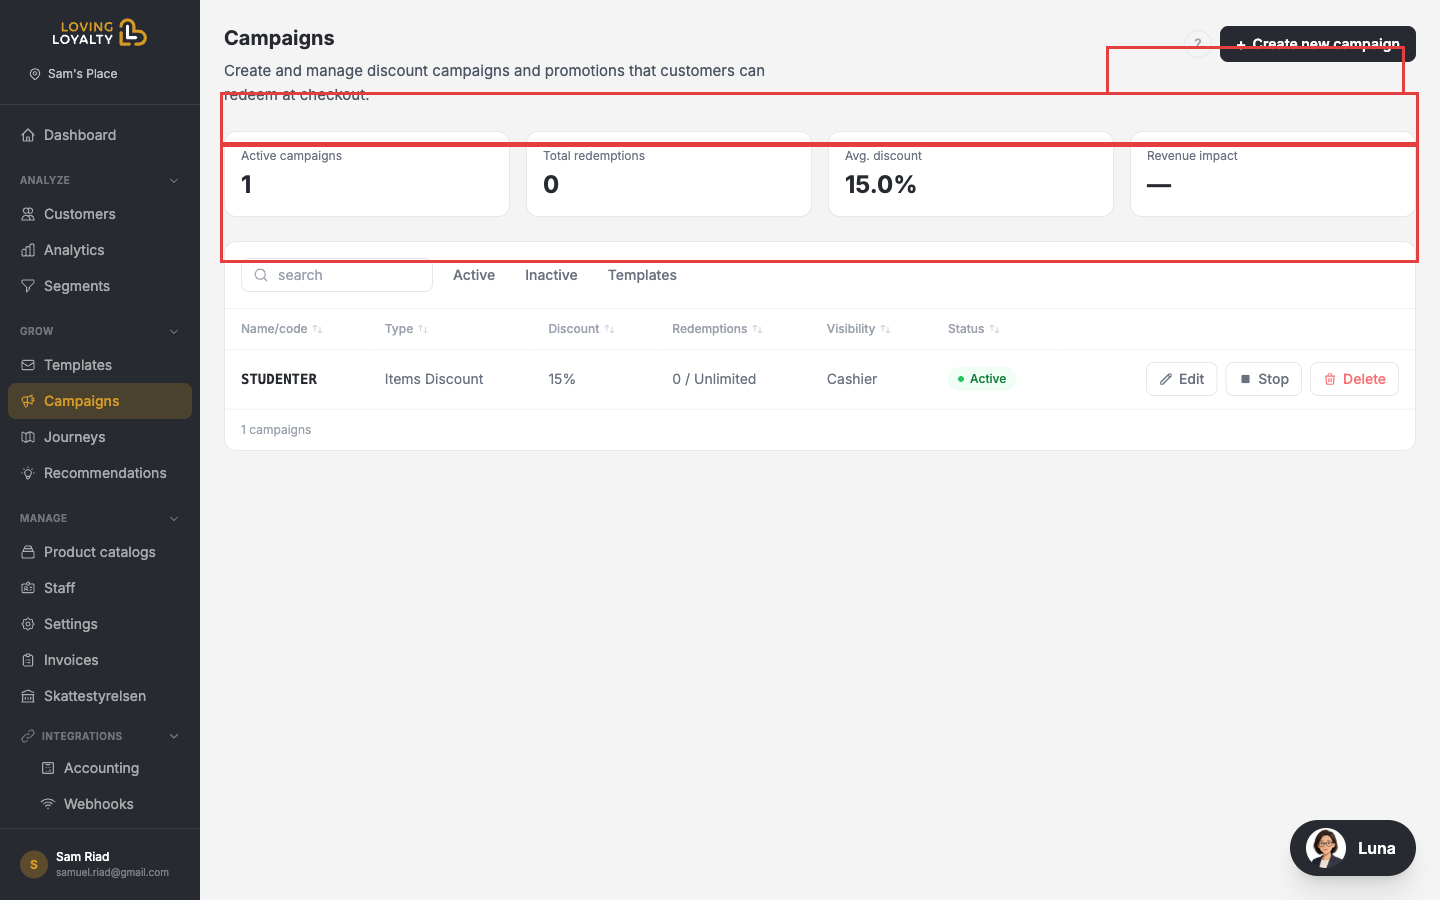
Task: Click the Items Discount type cell
Action: 434,379
